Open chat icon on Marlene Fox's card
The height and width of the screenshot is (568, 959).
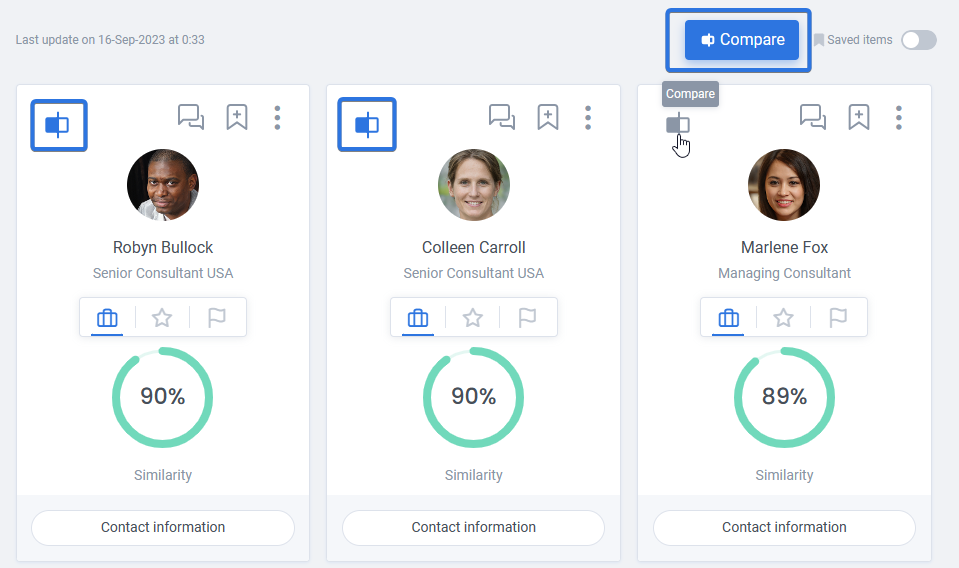(x=813, y=117)
